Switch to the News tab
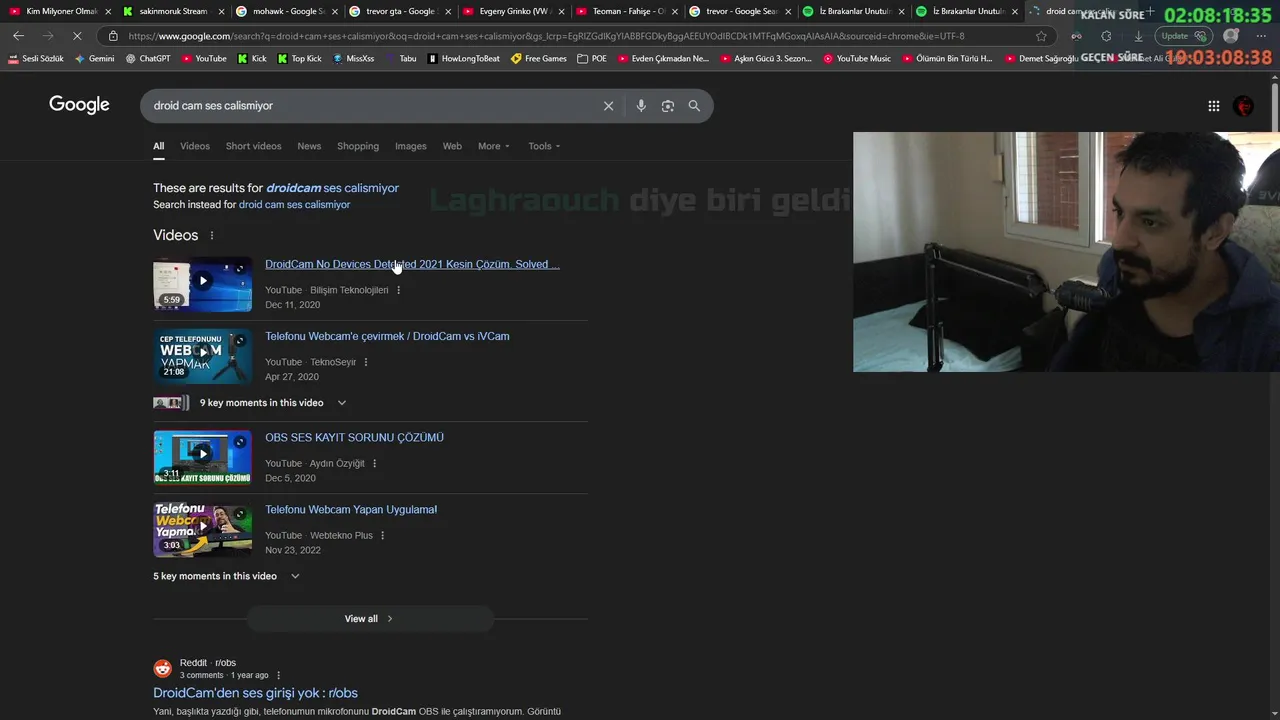 309,146
